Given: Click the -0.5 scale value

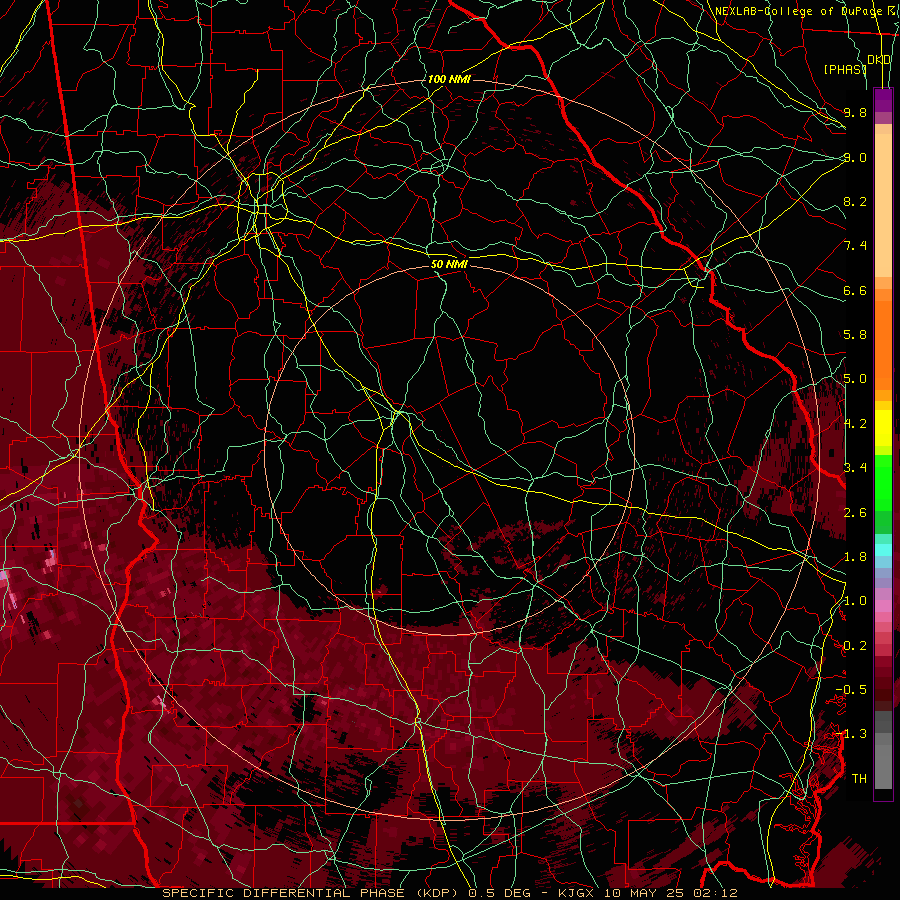Looking at the screenshot, I should tap(851, 690).
